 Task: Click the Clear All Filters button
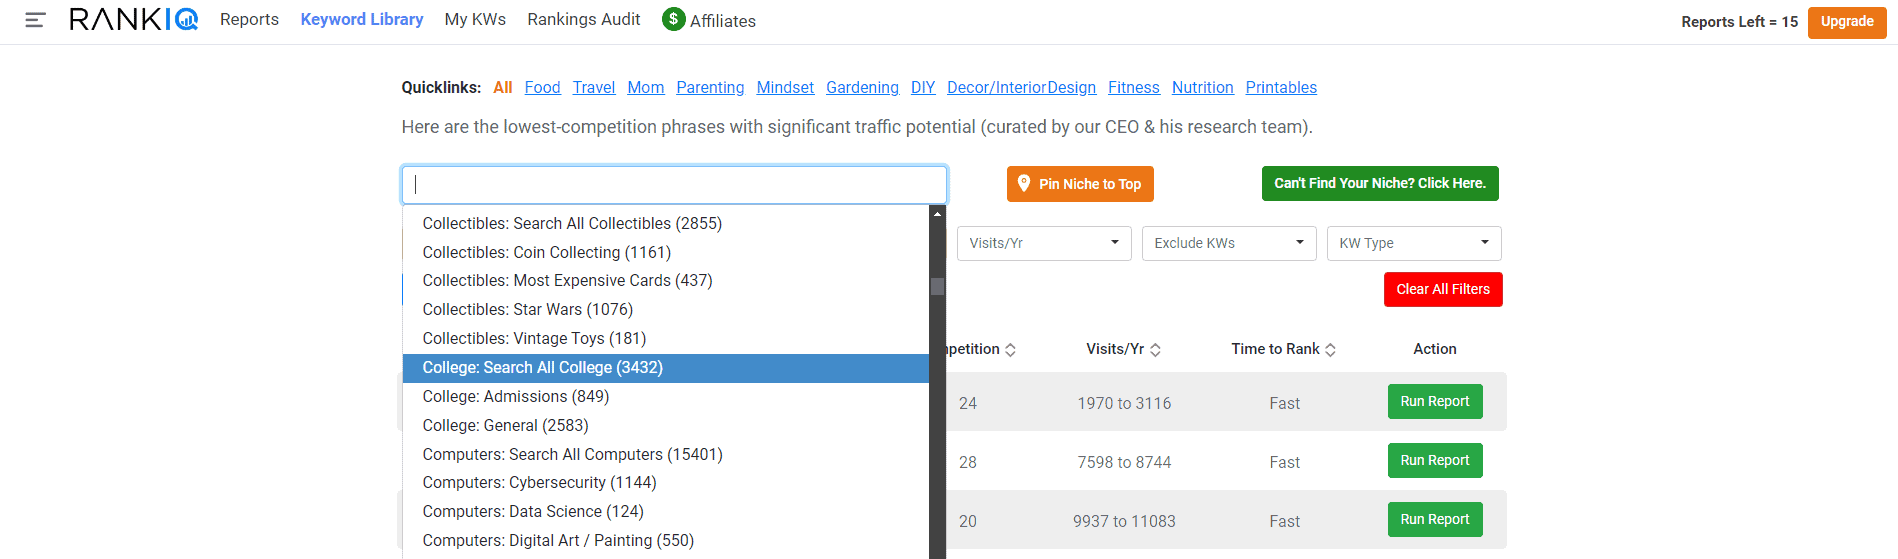pos(1443,289)
